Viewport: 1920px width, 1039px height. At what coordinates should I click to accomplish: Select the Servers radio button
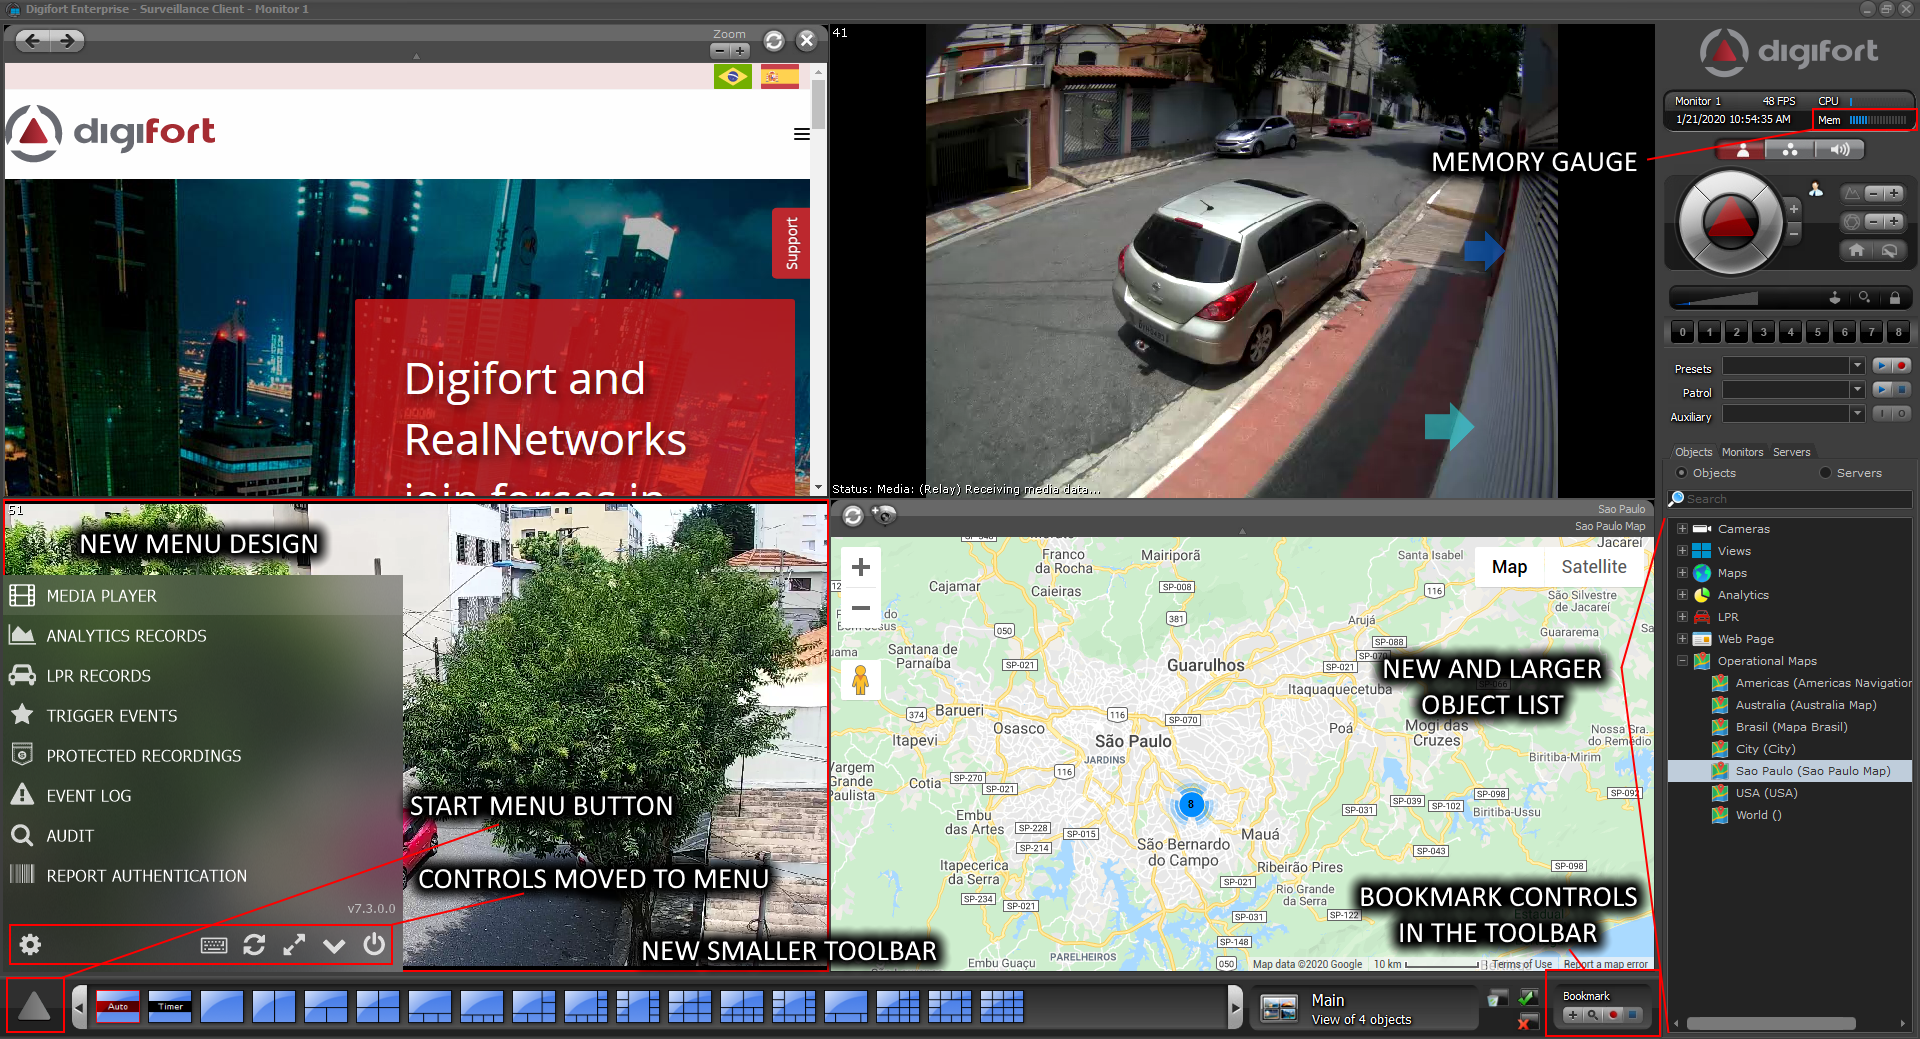click(1826, 473)
